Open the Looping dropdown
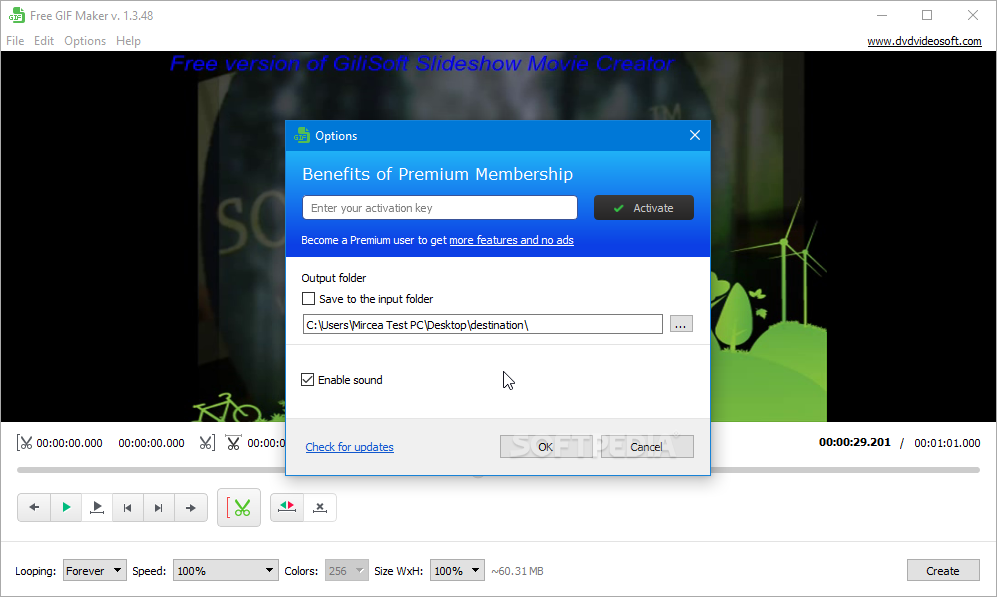The height and width of the screenshot is (597, 997). (95, 571)
